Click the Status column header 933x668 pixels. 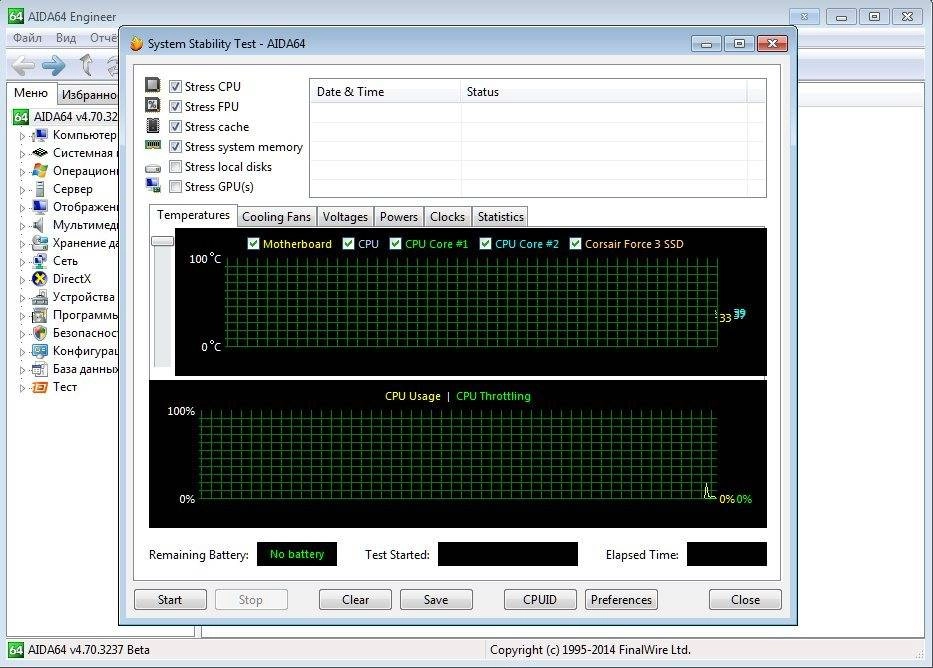click(603, 92)
